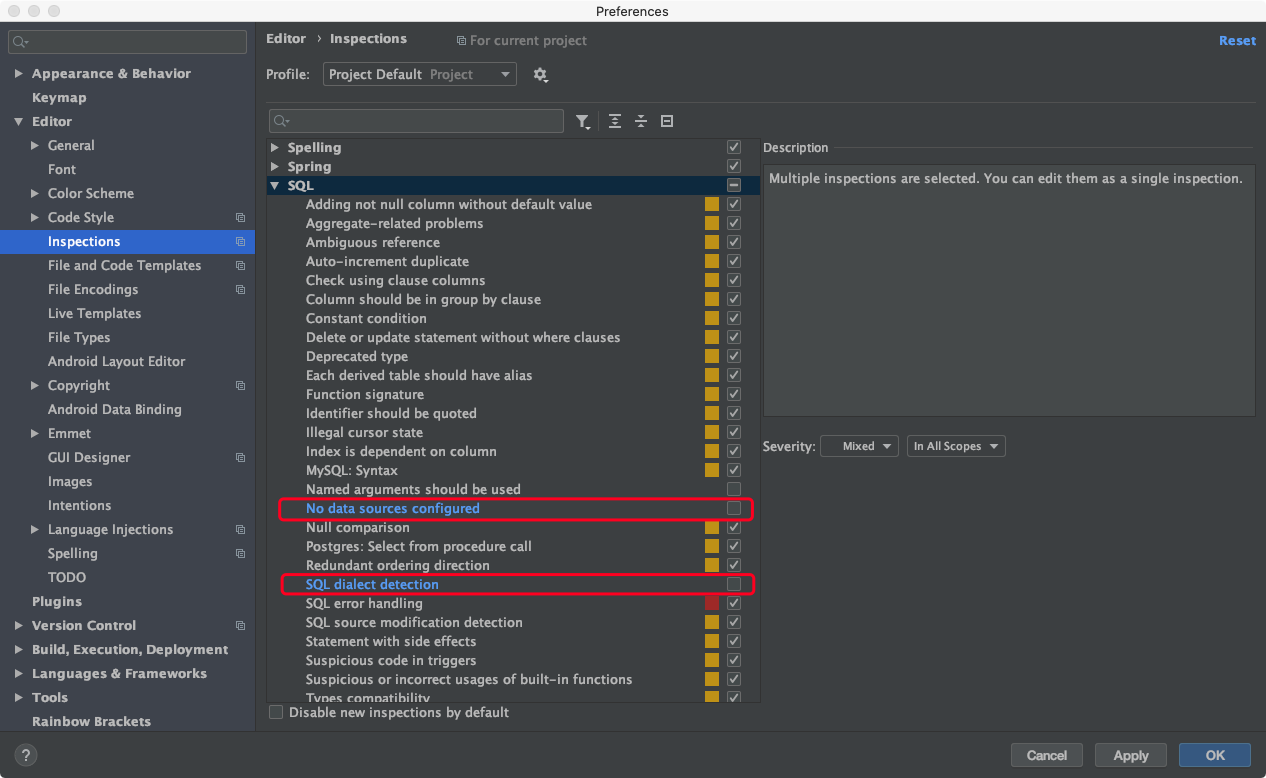Select Live Templates in the sidebar
This screenshot has width=1266, height=778.
[x=94, y=314]
